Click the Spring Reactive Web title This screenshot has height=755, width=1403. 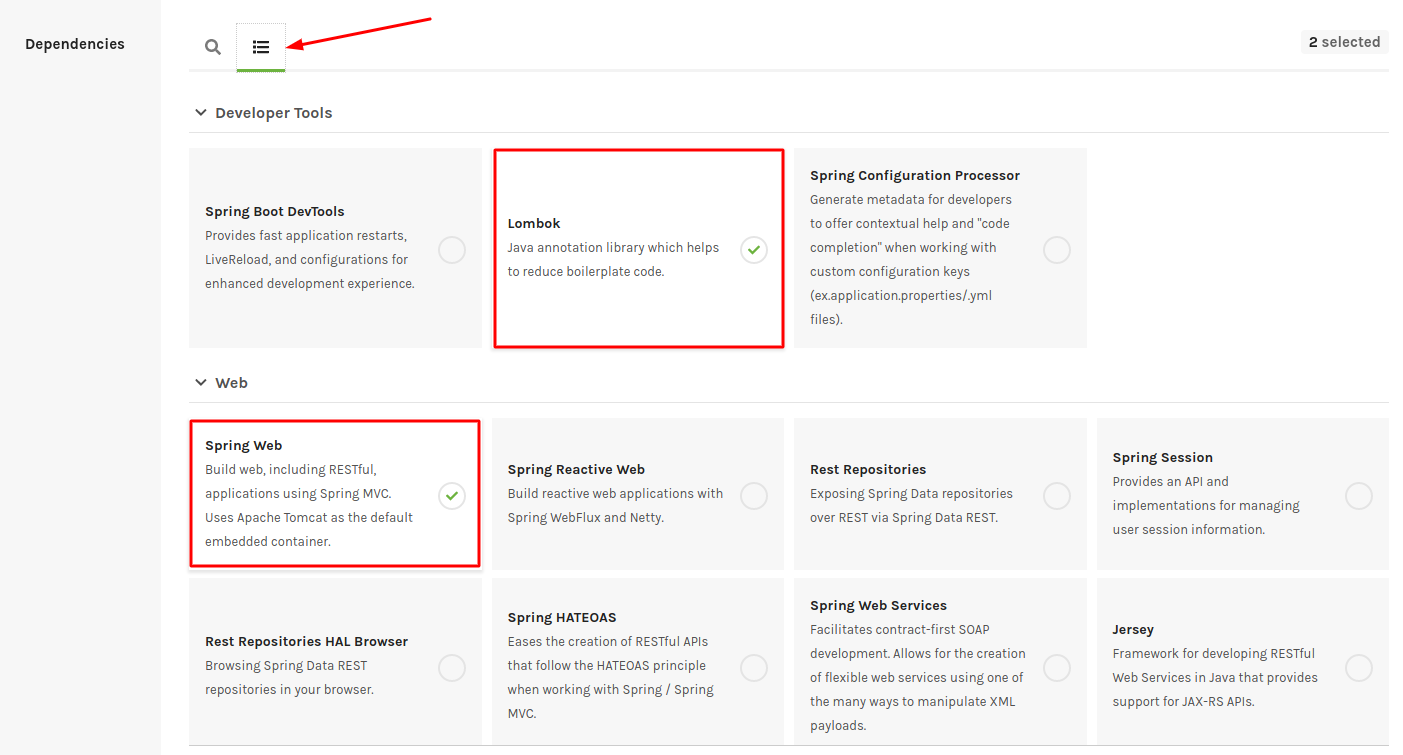tap(576, 470)
